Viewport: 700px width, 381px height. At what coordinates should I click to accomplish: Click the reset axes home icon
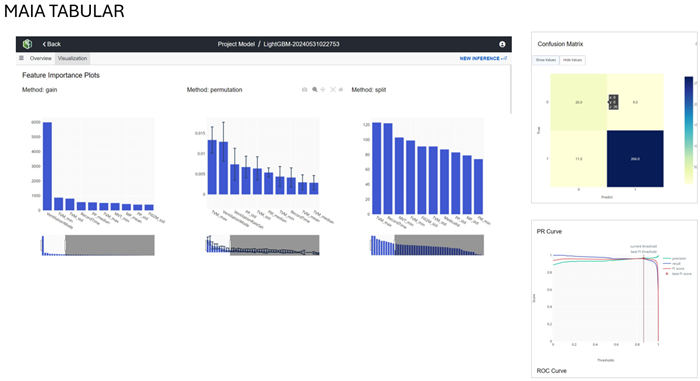[341, 90]
